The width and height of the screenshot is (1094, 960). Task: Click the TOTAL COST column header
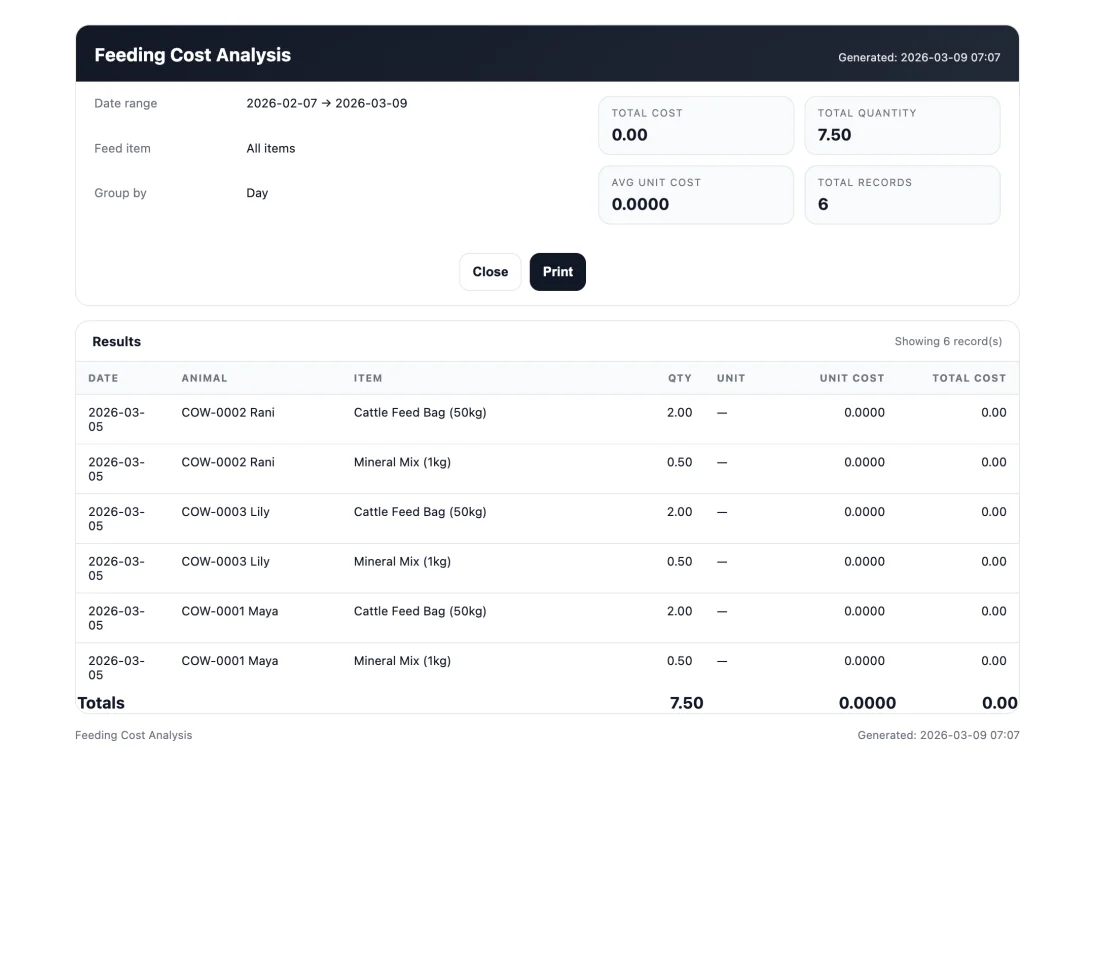pos(969,378)
